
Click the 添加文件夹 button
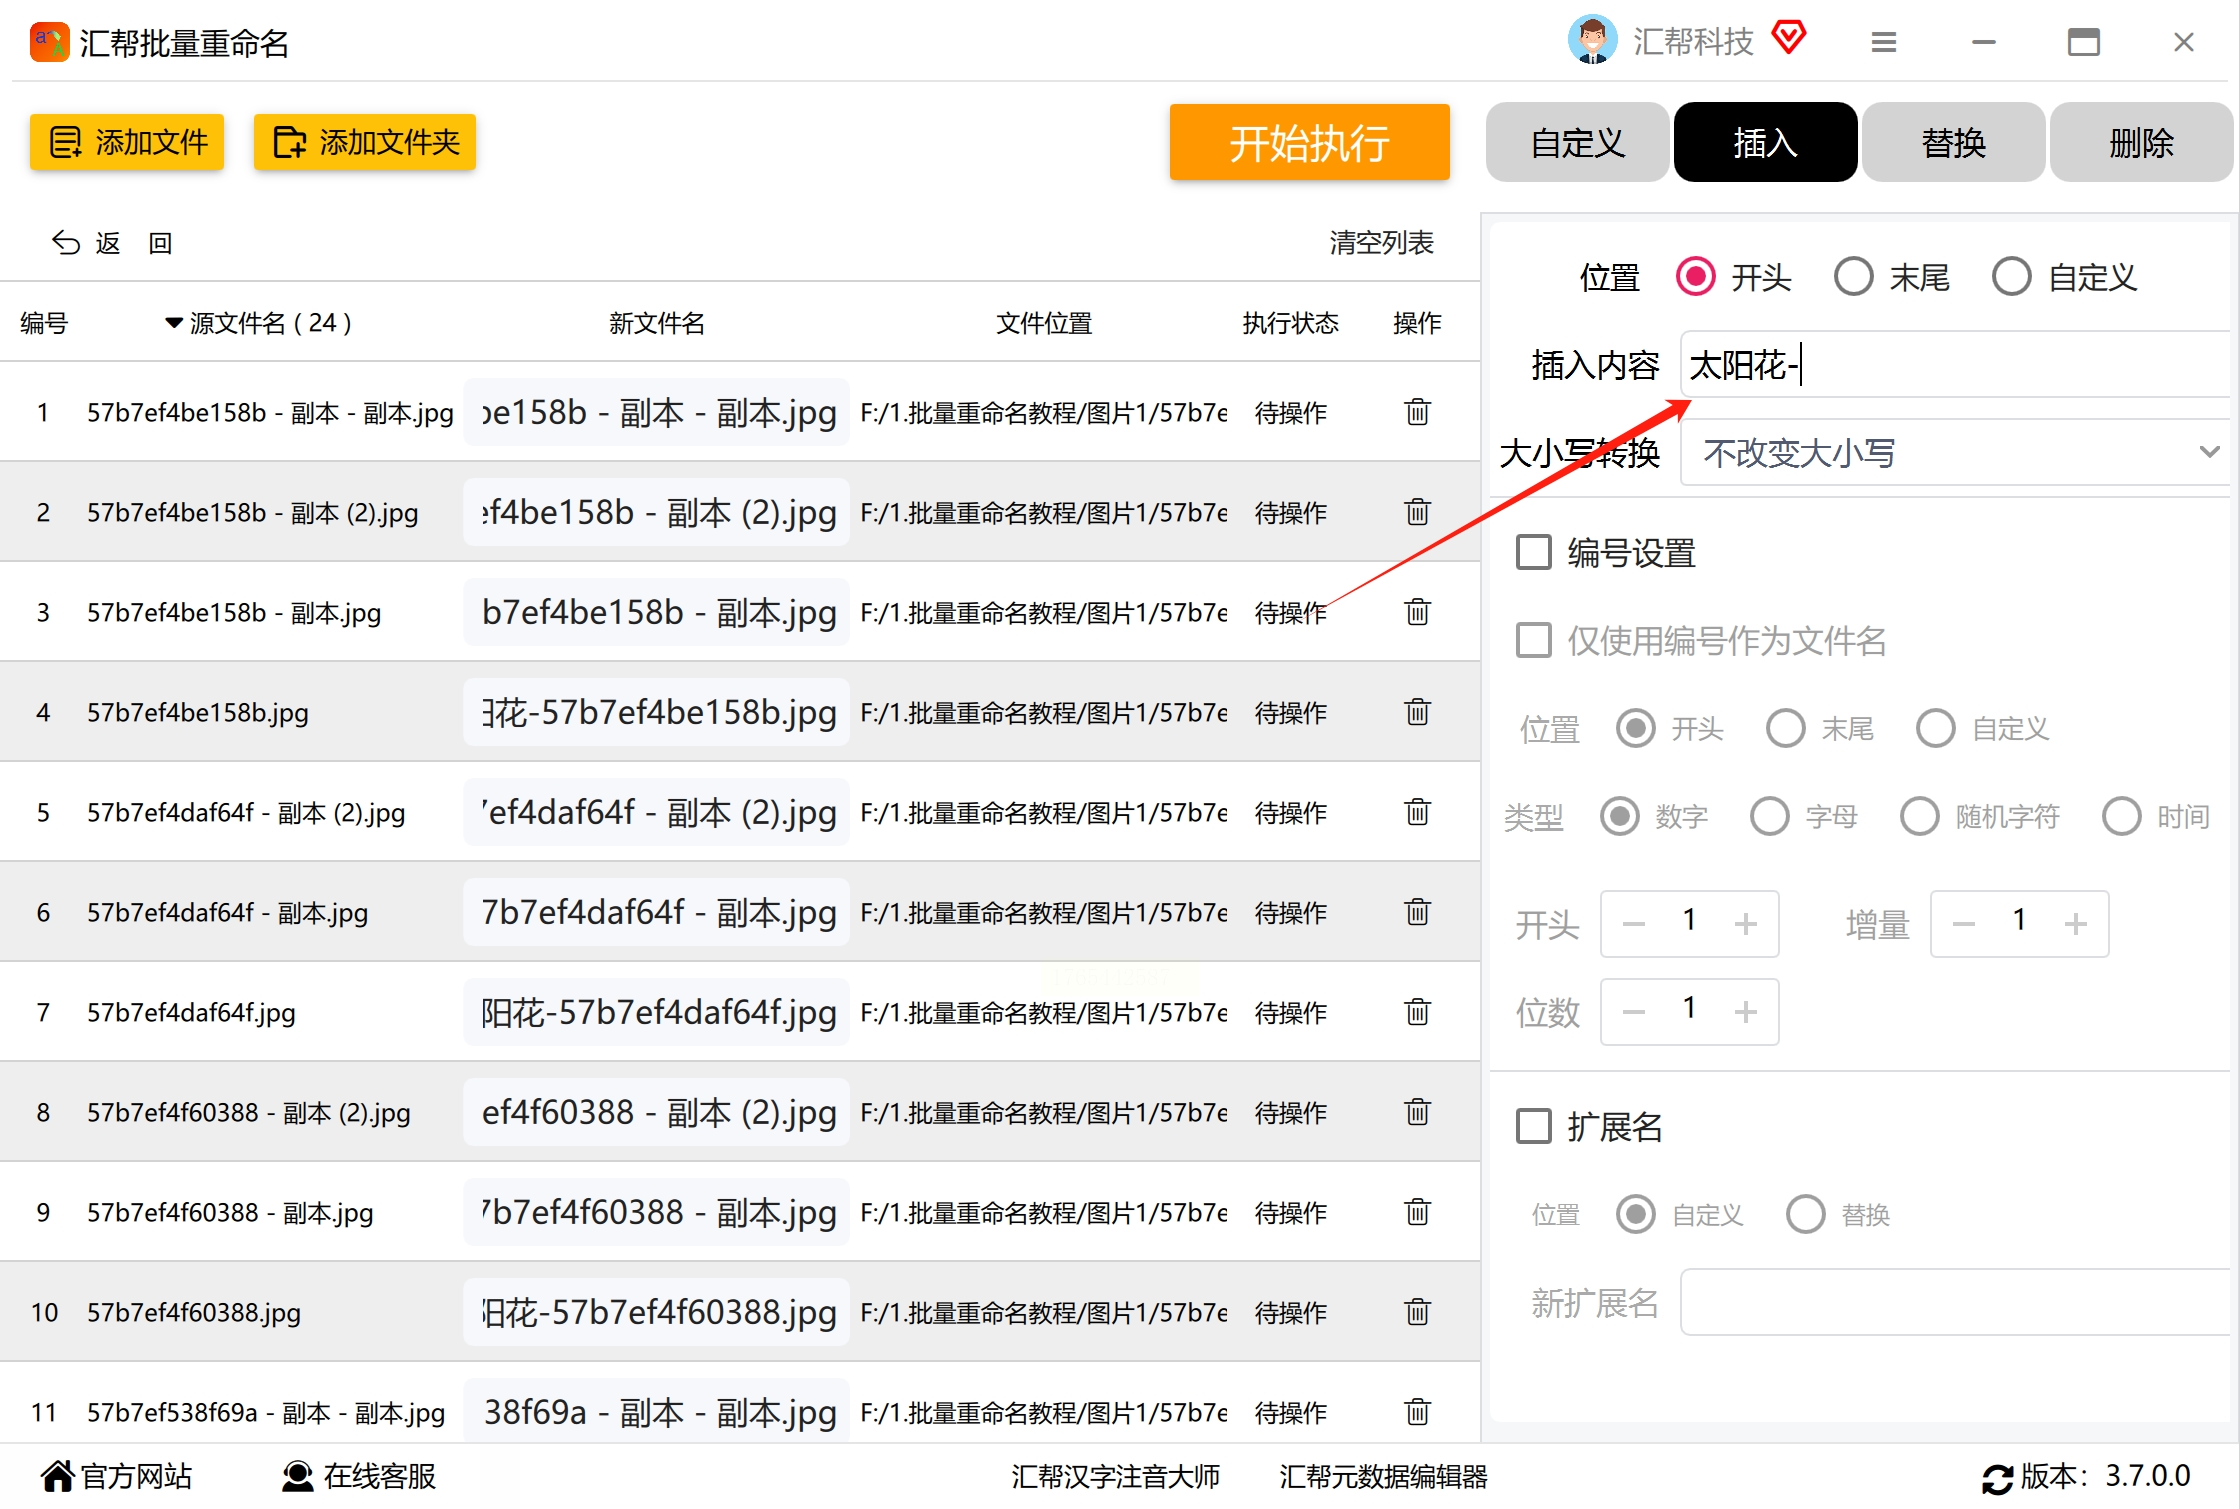point(365,143)
